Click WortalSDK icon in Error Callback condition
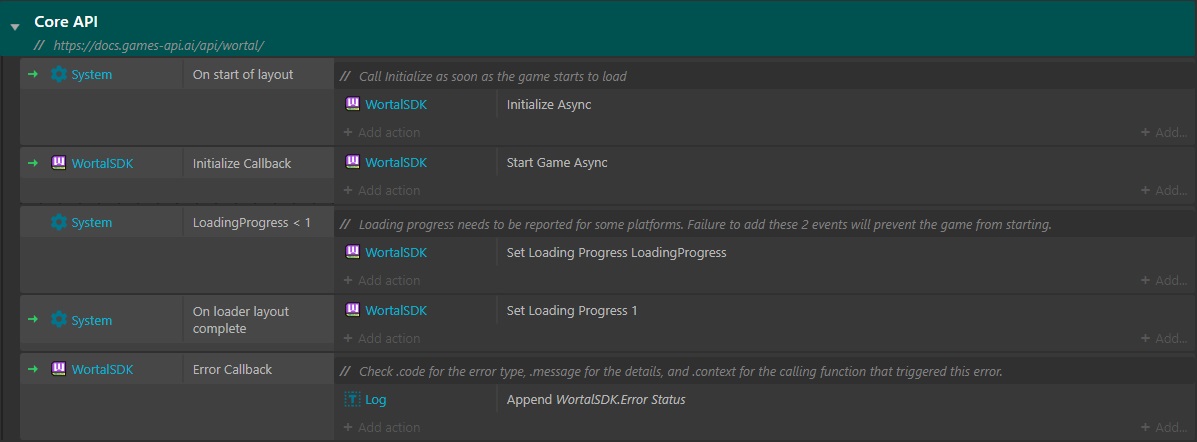This screenshot has height=442, width=1197. click(58, 370)
